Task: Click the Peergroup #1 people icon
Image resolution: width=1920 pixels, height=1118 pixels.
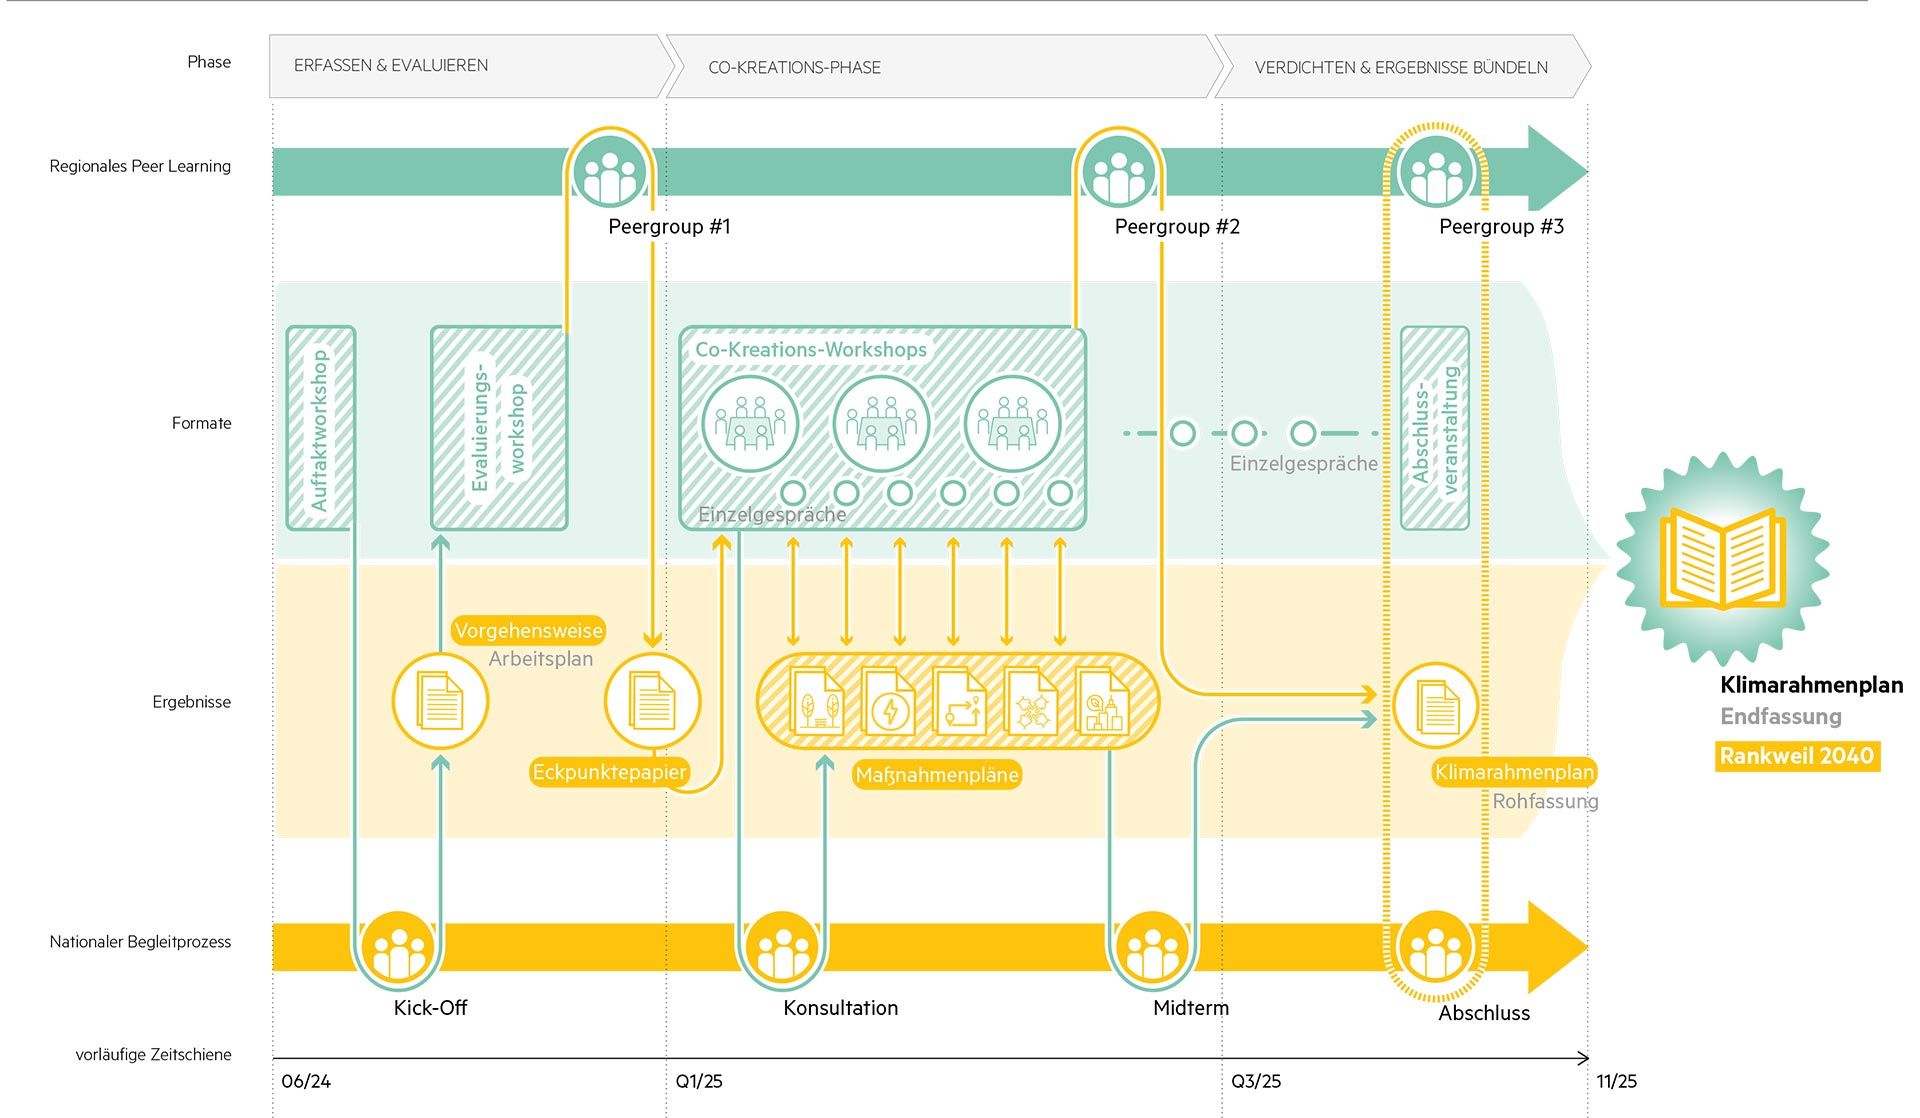Action: (610, 173)
